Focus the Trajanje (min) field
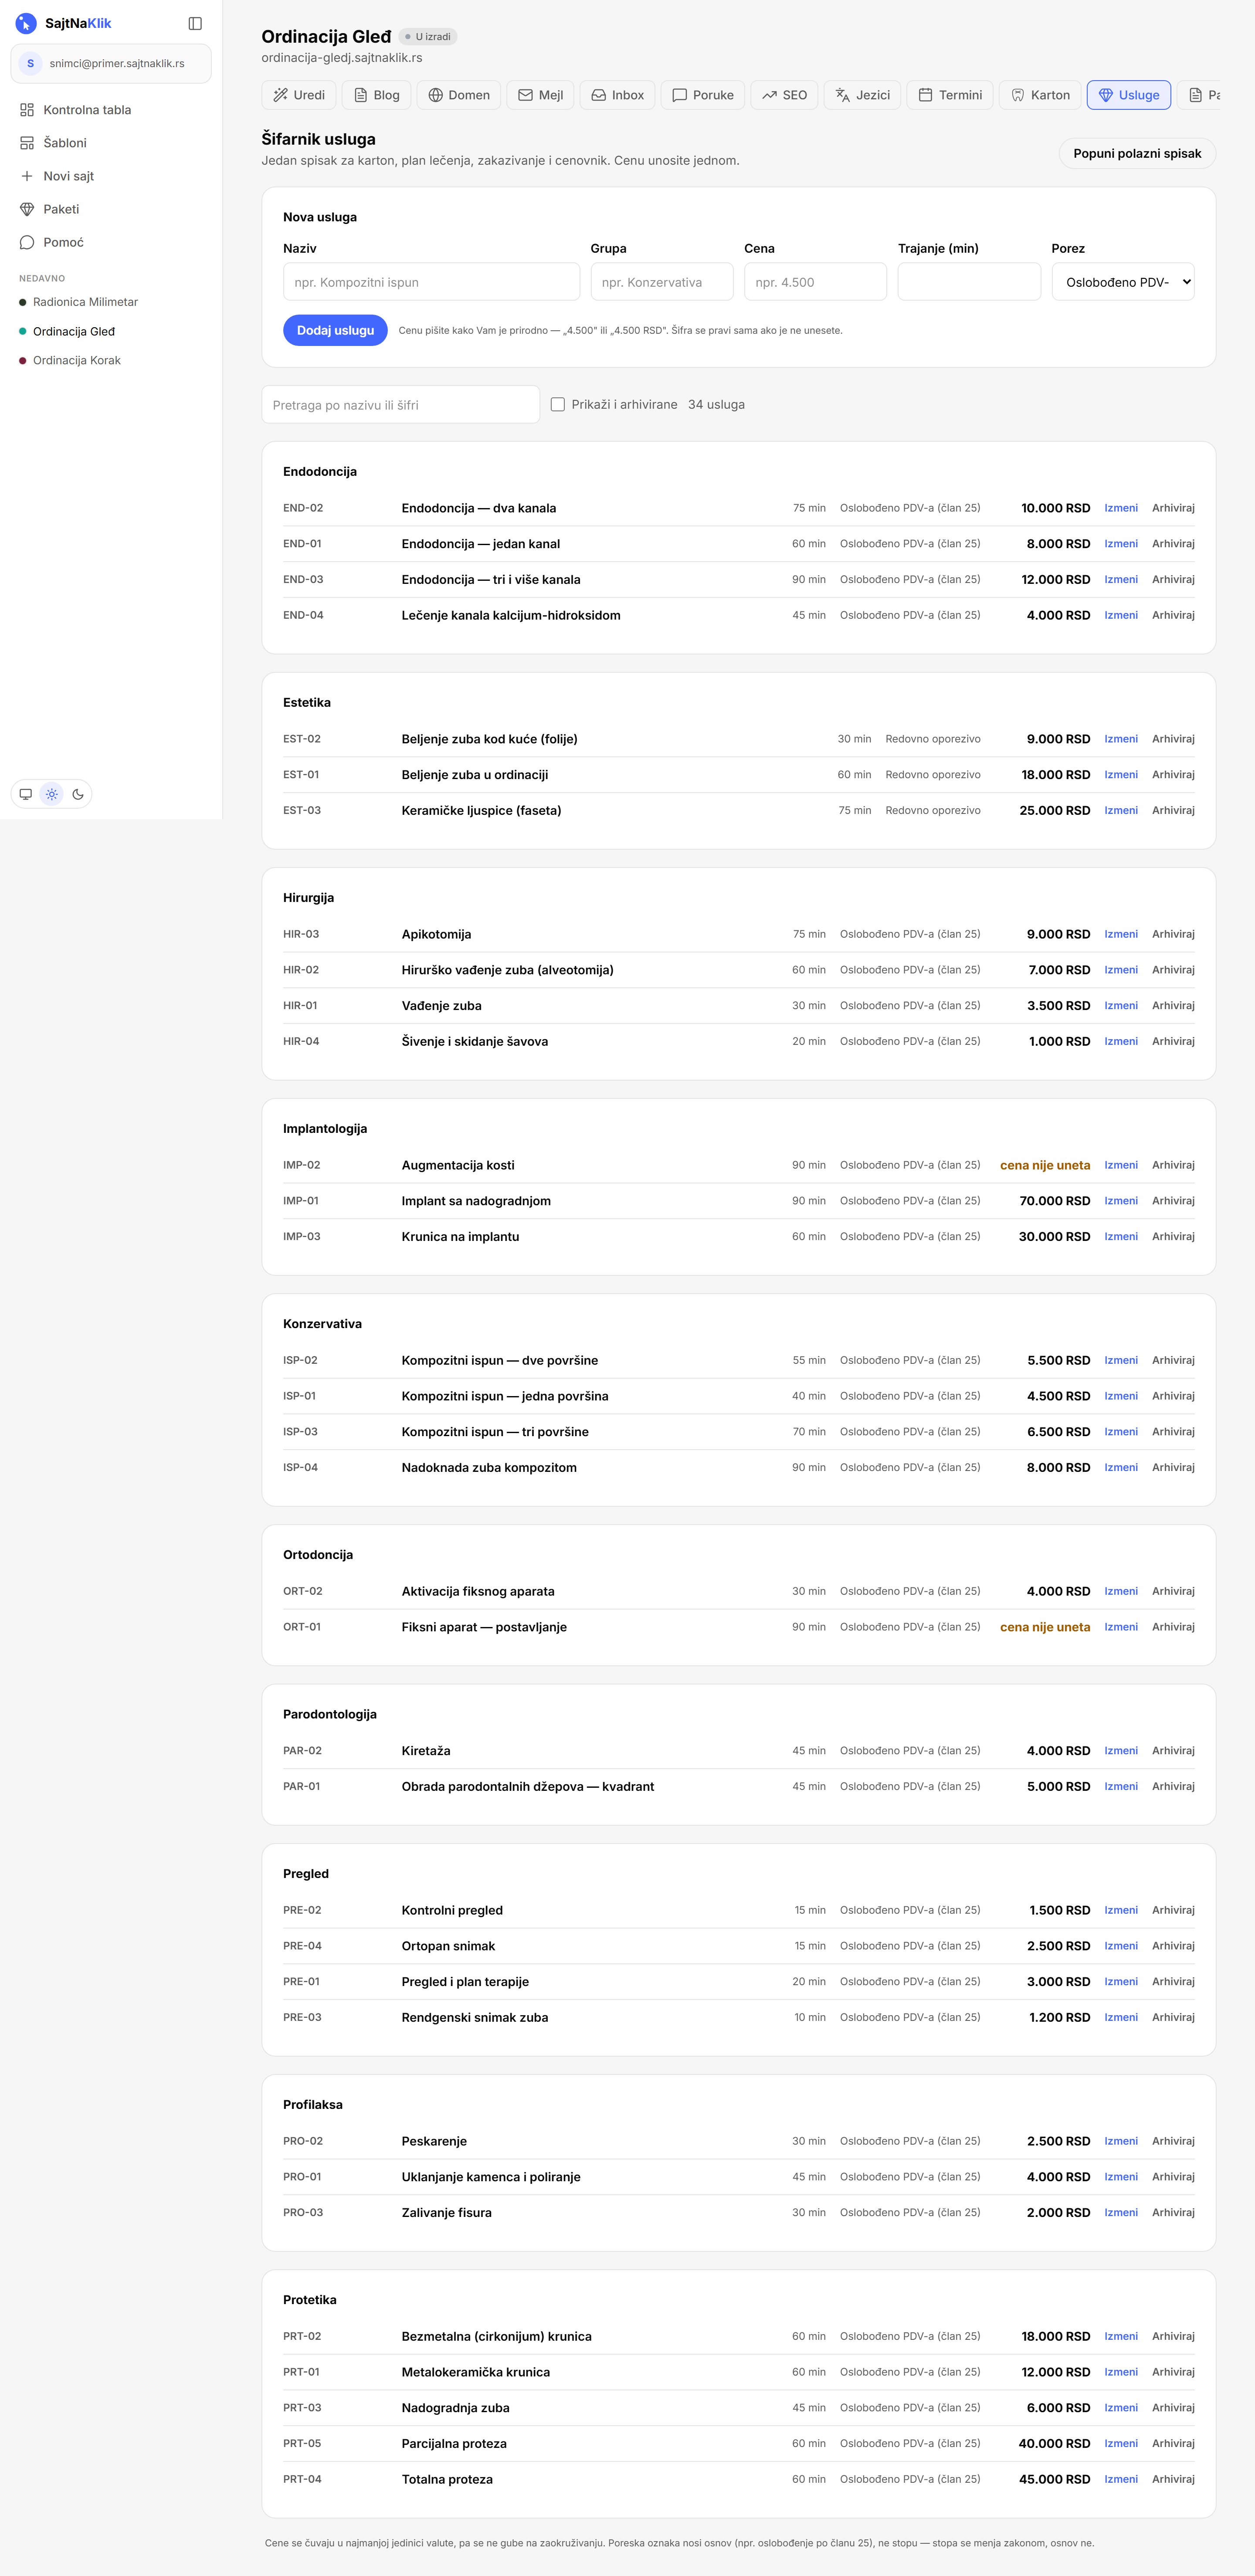This screenshot has width=1255, height=2576. (x=969, y=282)
